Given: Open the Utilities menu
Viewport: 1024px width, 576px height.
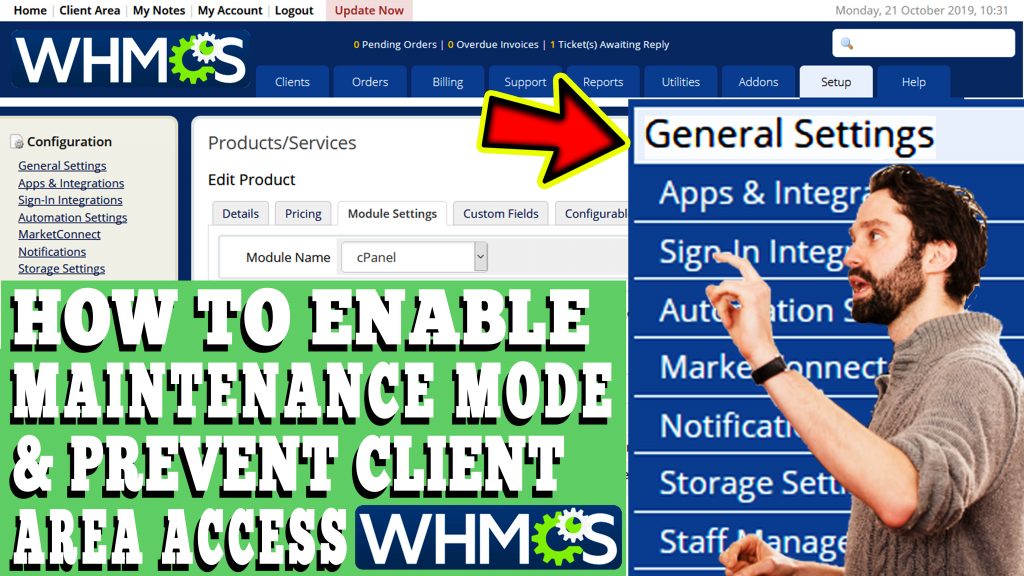Looking at the screenshot, I should point(681,82).
